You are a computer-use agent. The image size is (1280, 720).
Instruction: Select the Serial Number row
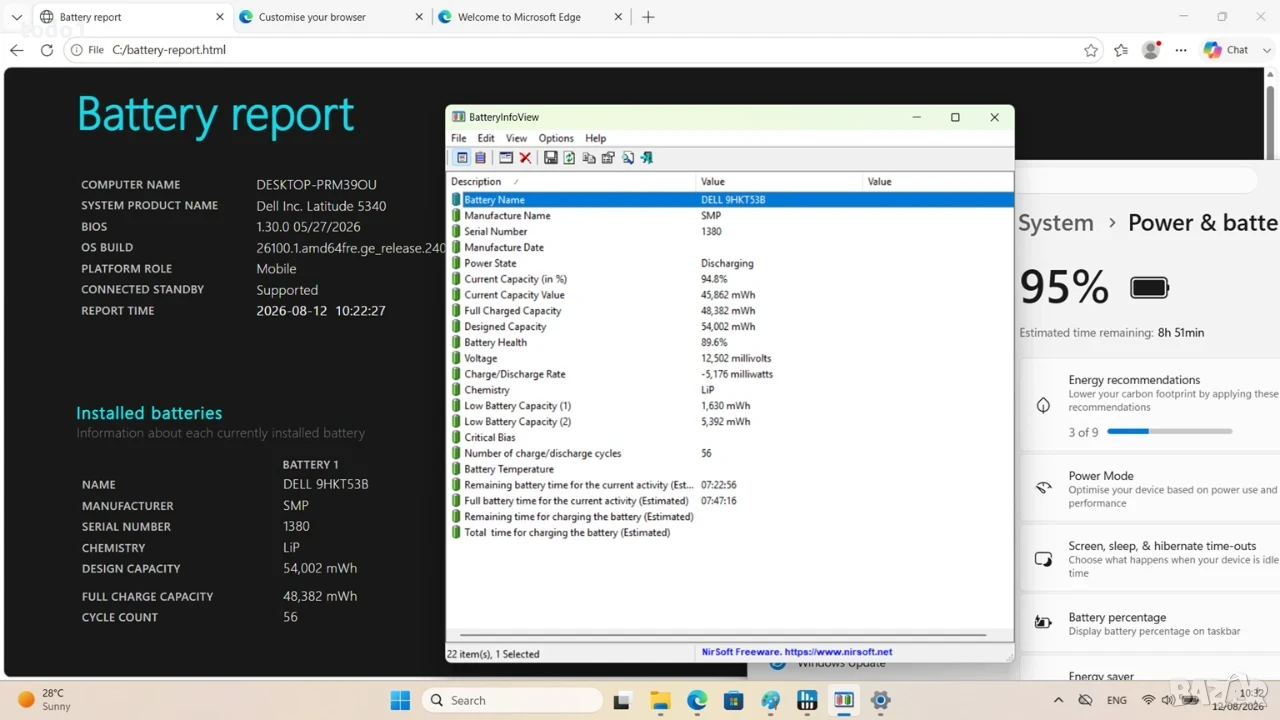pos(730,232)
